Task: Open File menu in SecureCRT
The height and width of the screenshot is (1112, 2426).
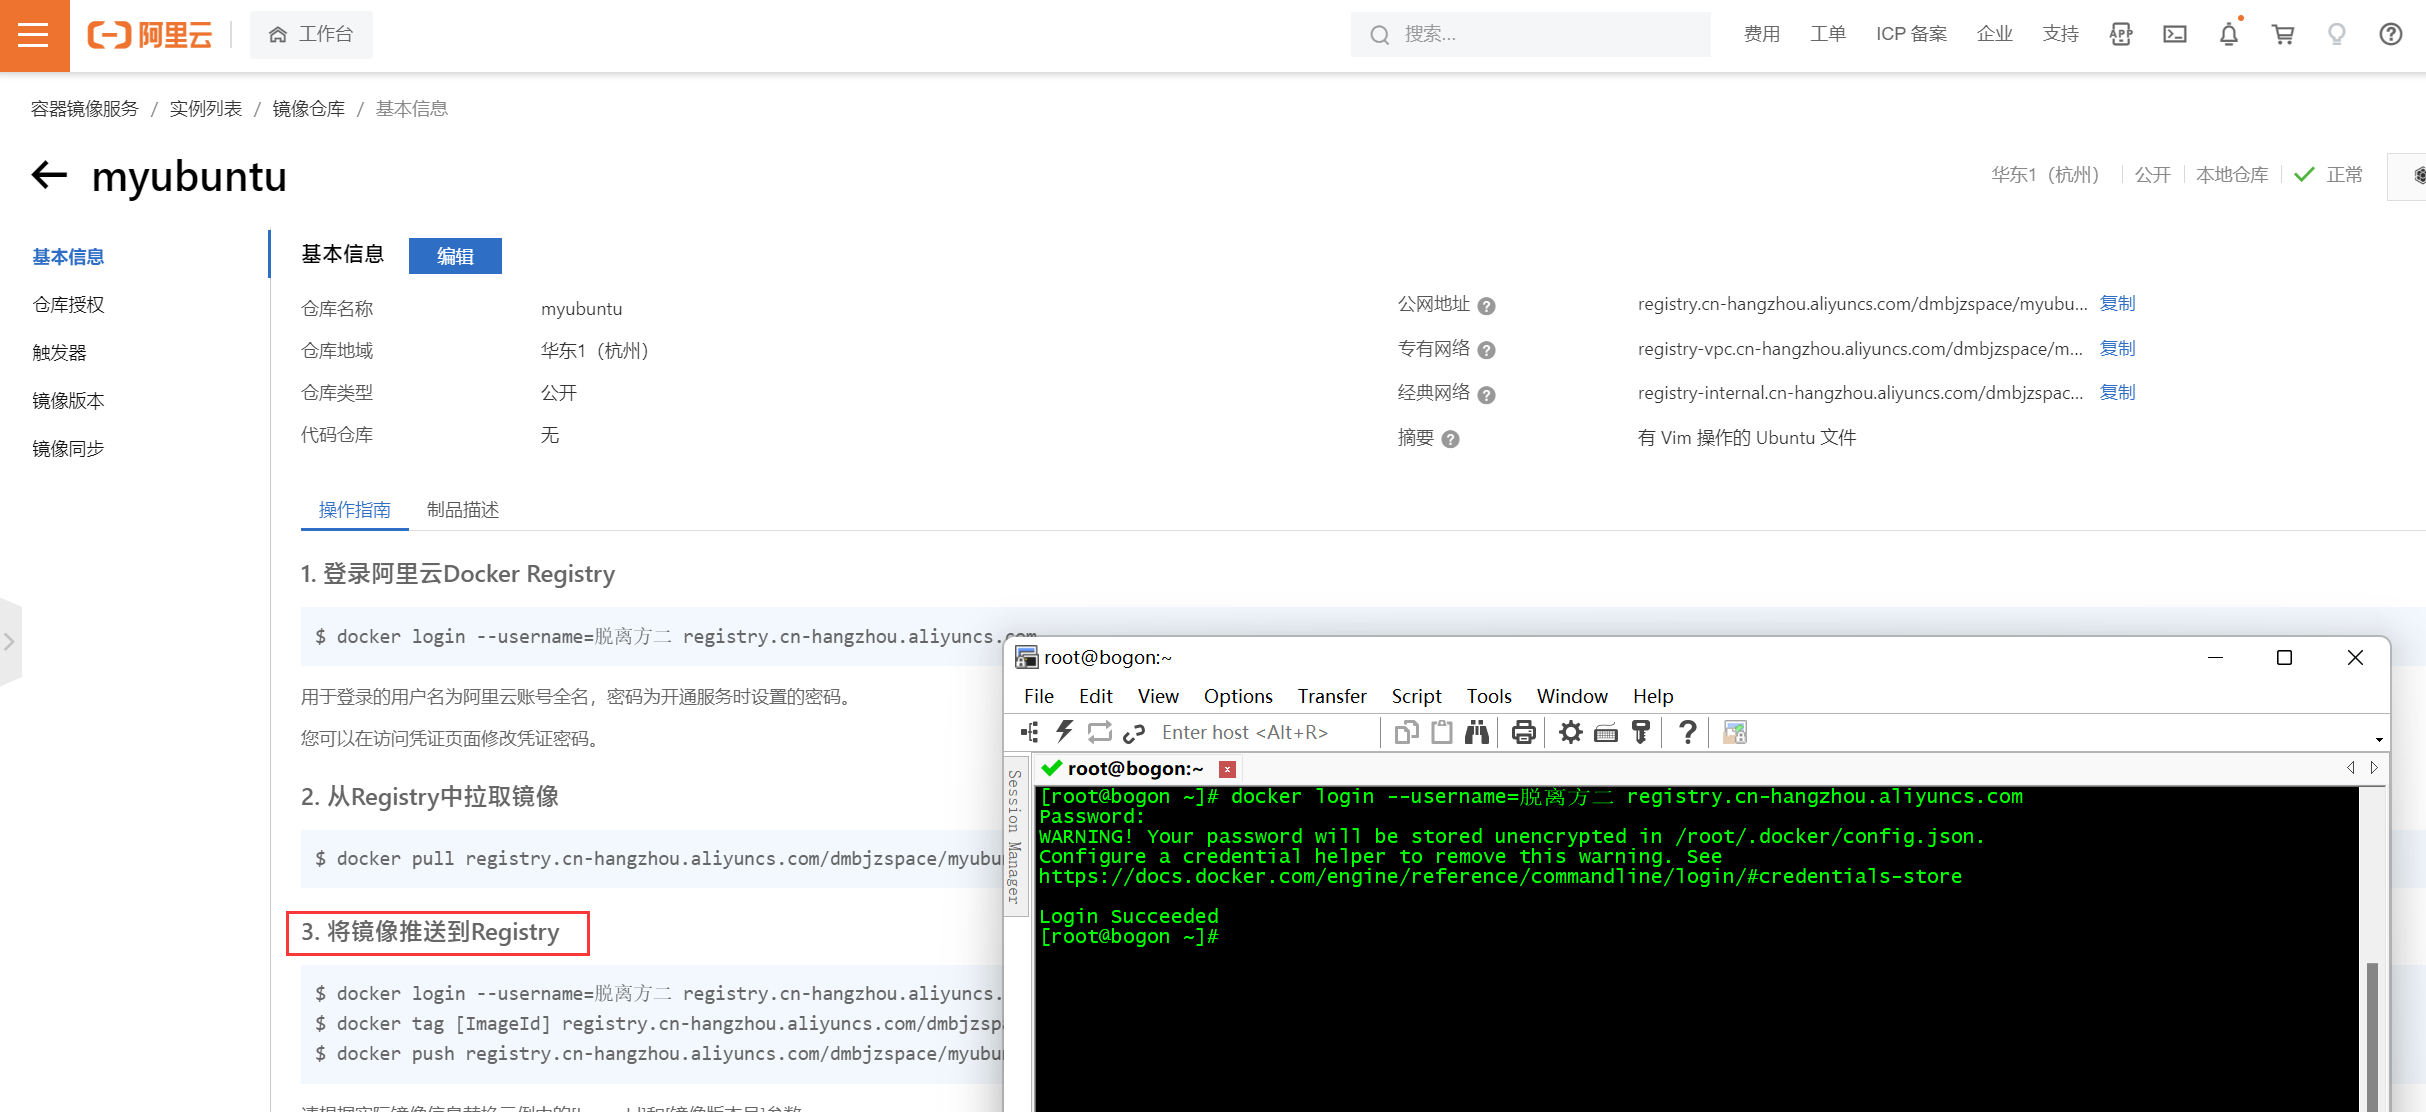Action: point(1039,696)
